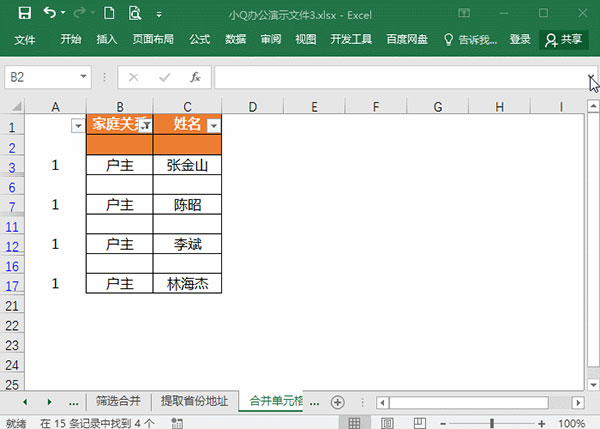Screen dimensions: 600x429
Task: Open the 审阅 ribbon tab
Action: [271, 39]
